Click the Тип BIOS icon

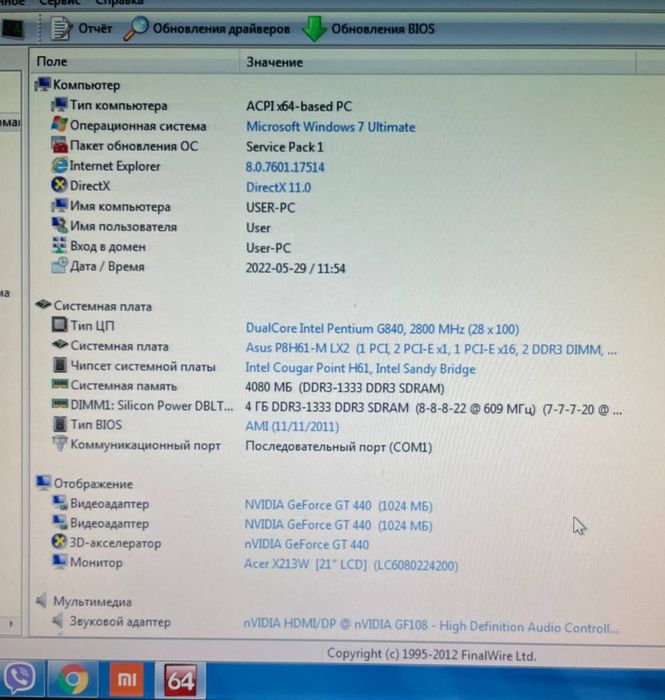tap(60, 424)
